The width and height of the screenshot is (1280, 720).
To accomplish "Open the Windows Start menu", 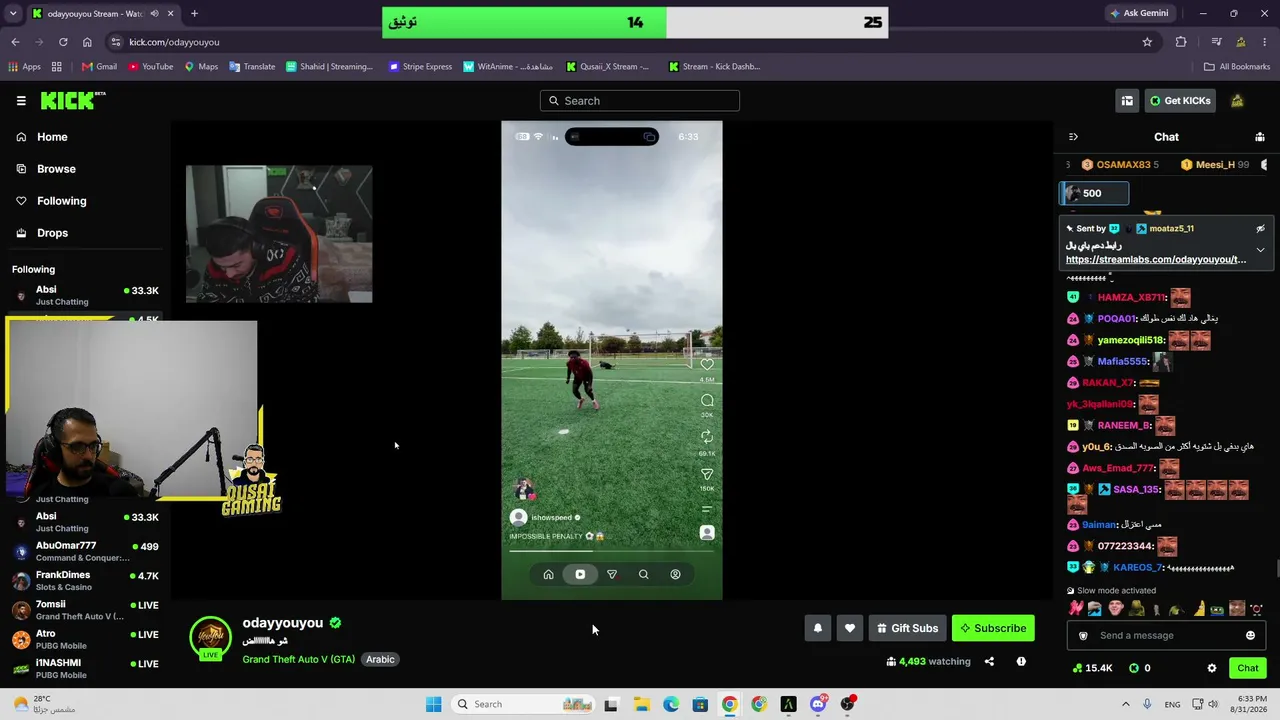I will [x=433, y=704].
